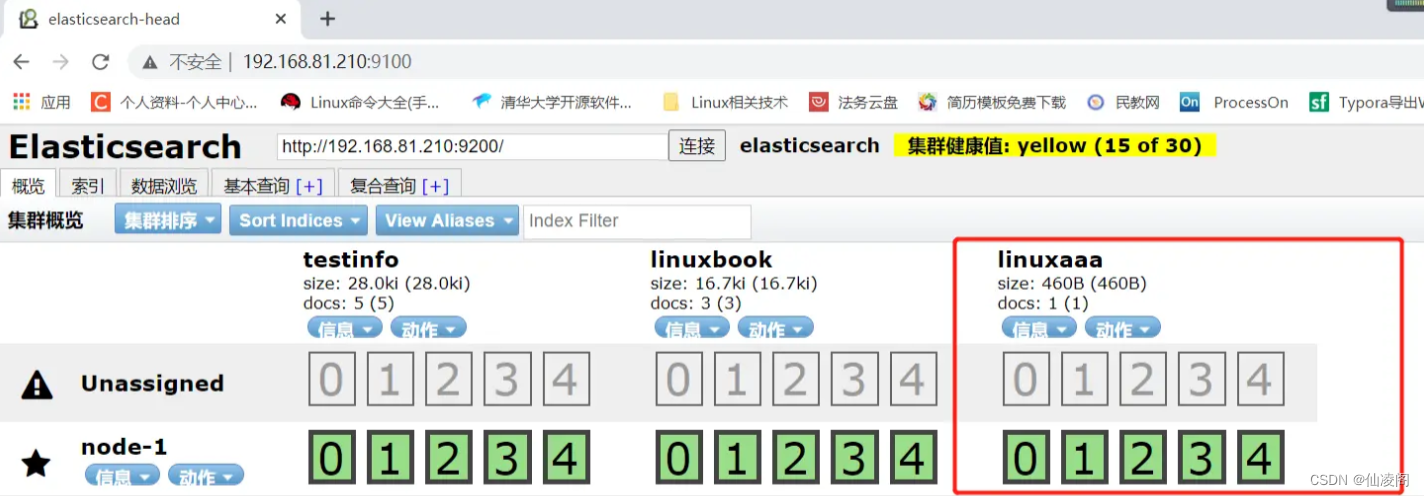
Task: Switch to the 索引 tab
Action: [88, 185]
